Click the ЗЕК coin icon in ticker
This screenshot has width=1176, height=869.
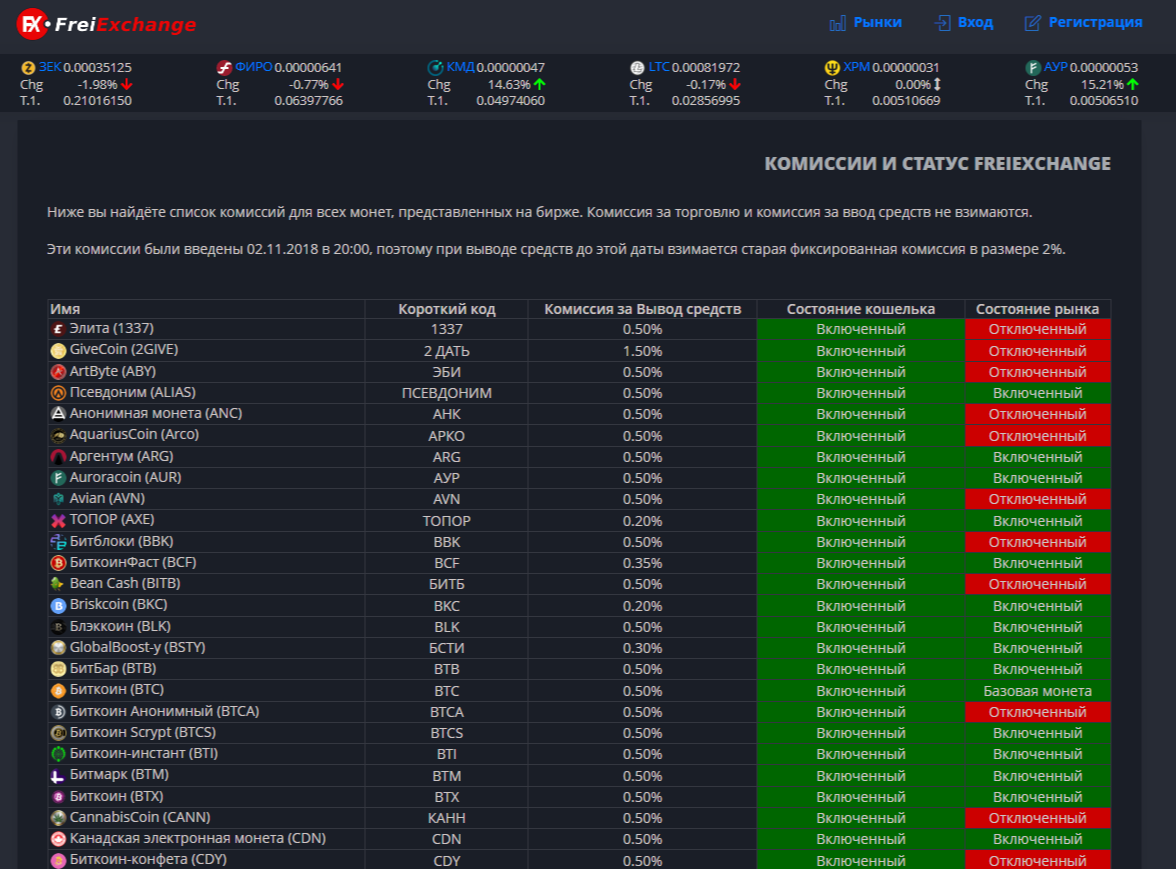(28, 67)
